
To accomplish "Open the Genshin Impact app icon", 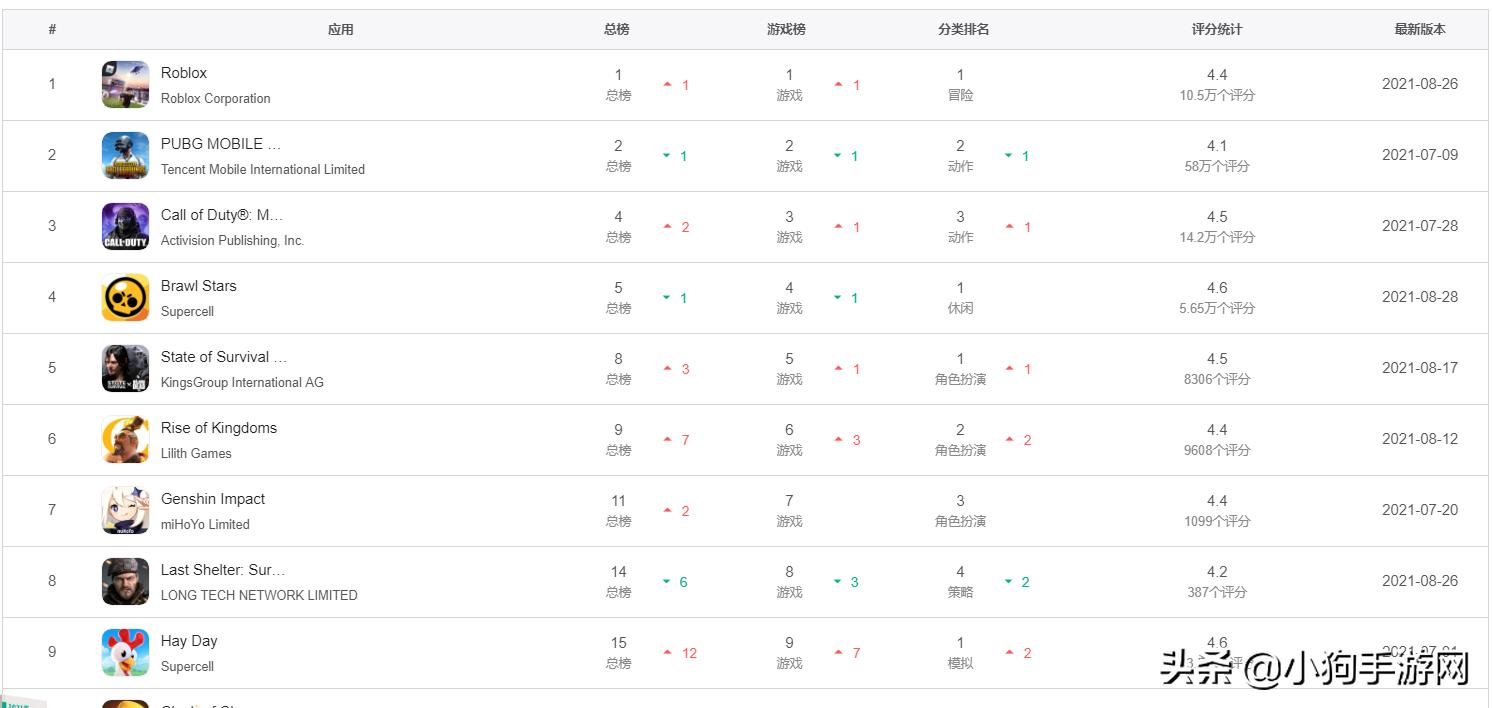I will pos(125,511).
